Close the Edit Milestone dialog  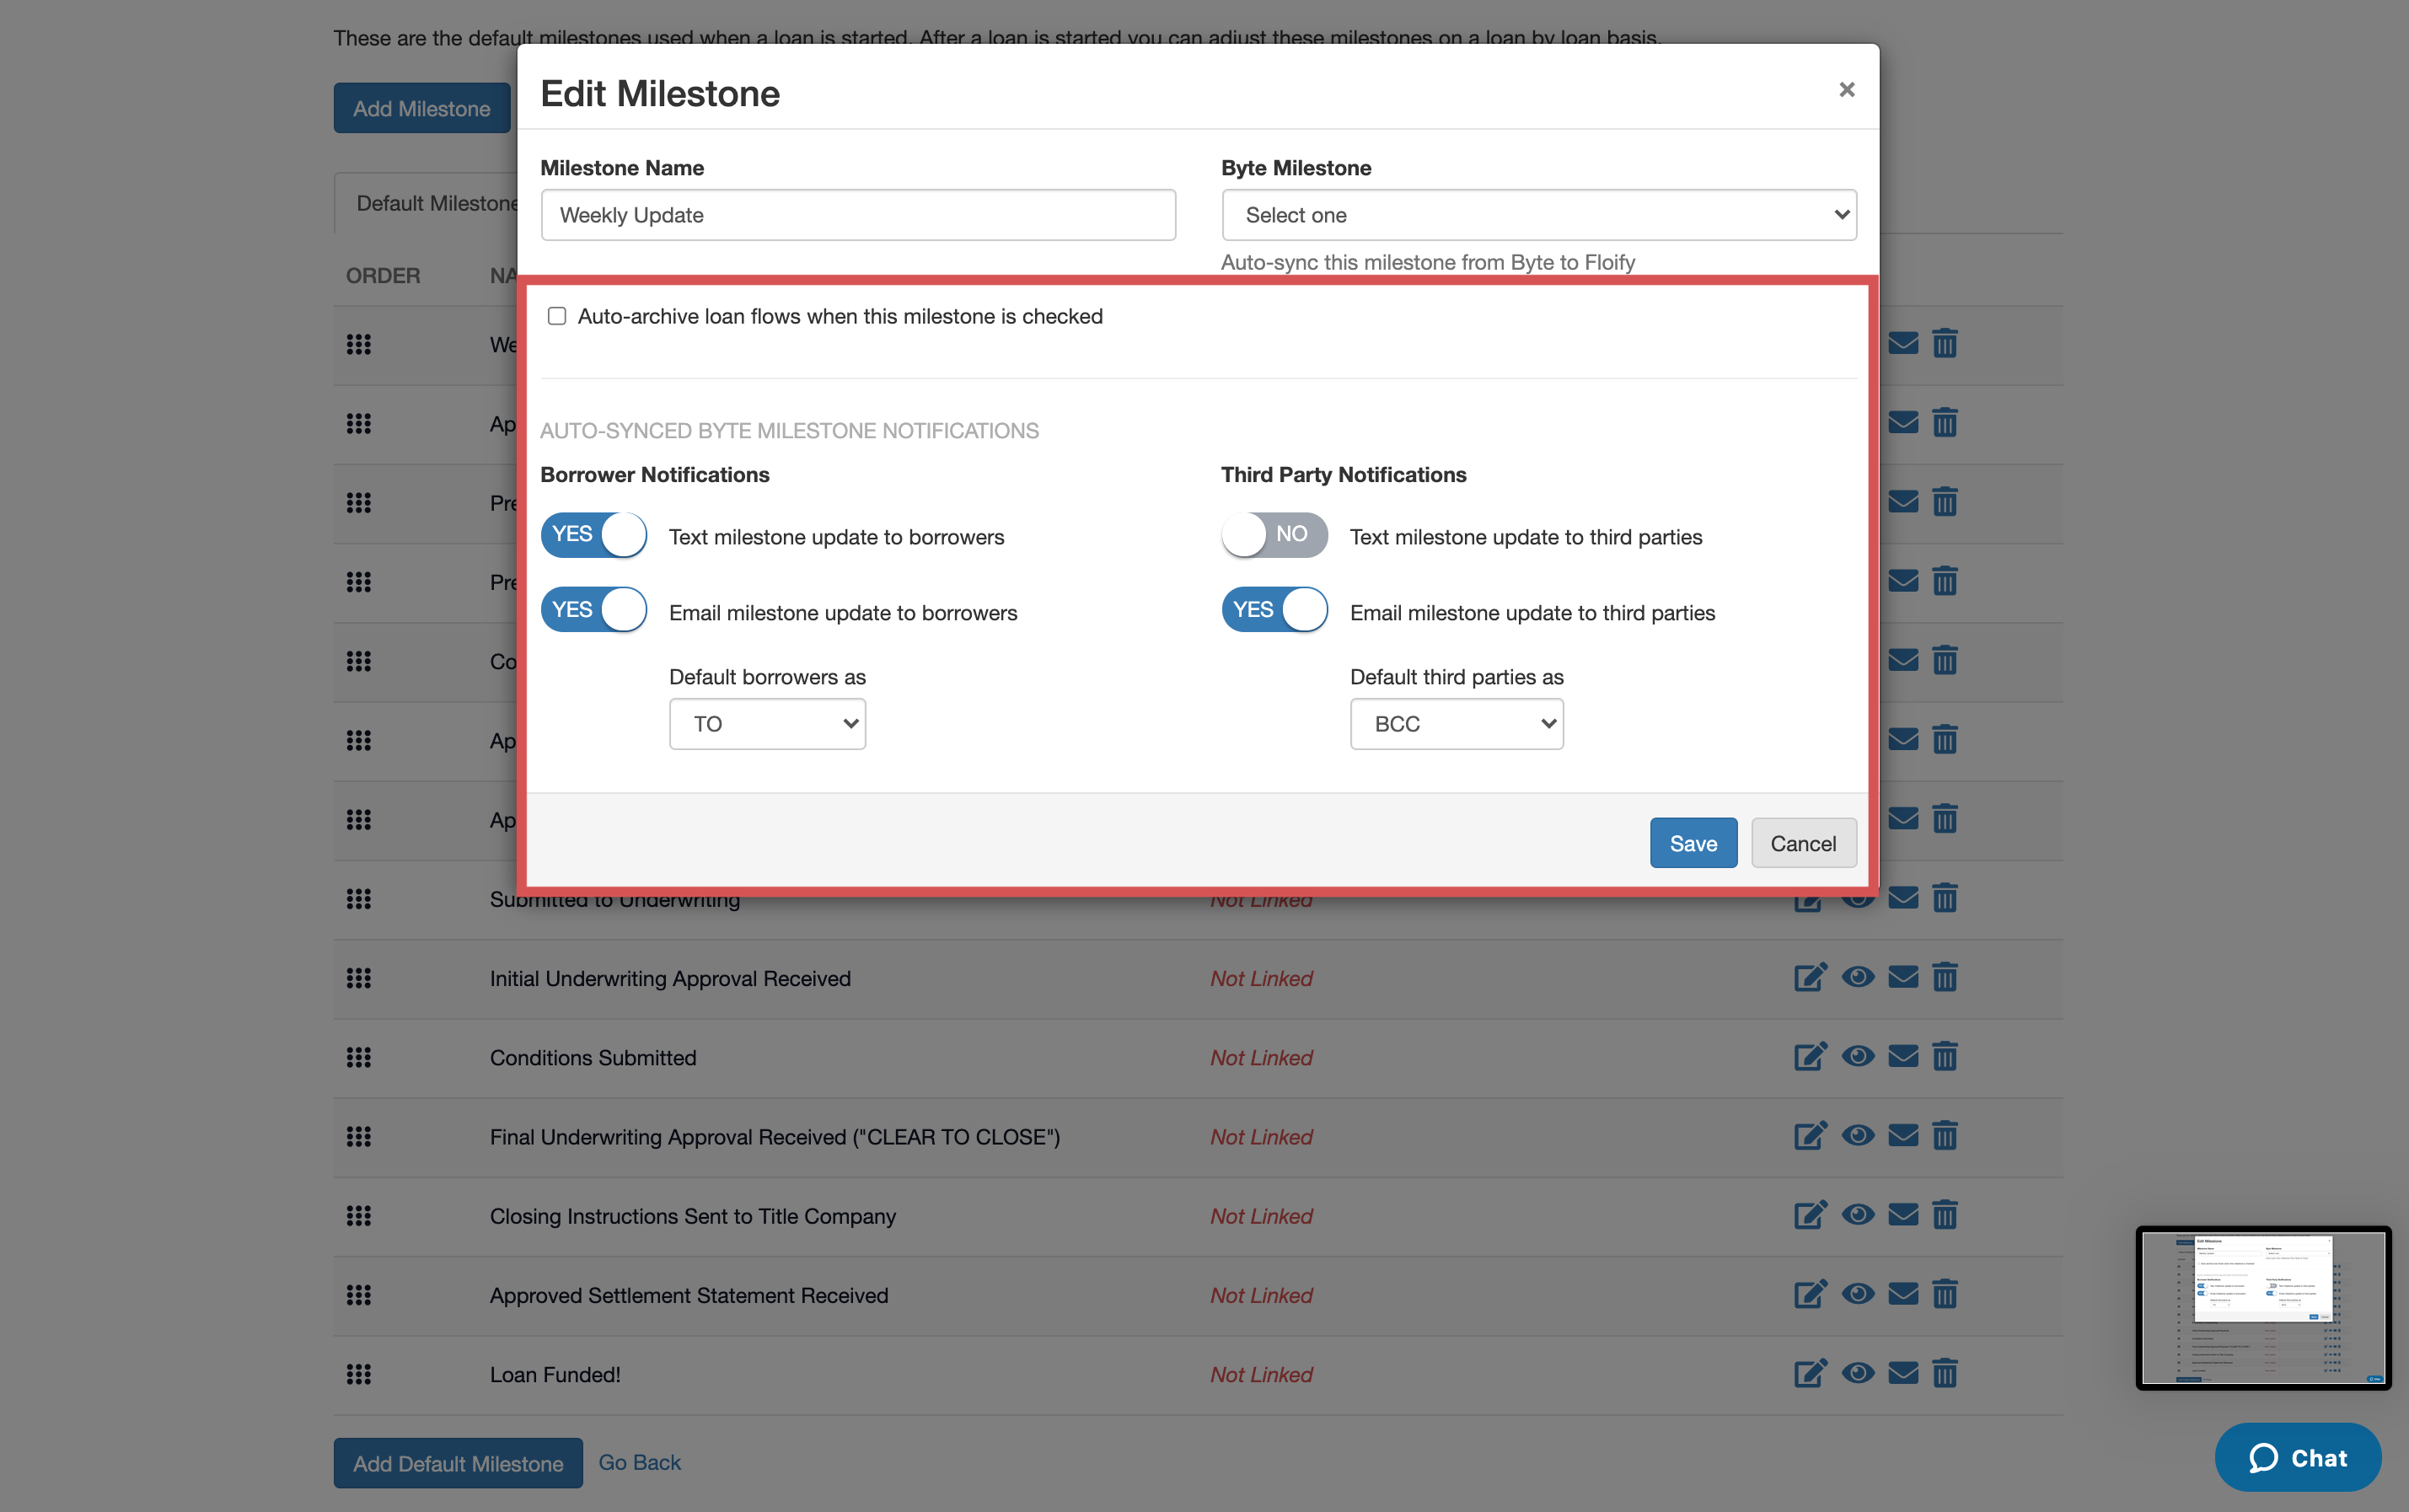pyautogui.click(x=1846, y=90)
